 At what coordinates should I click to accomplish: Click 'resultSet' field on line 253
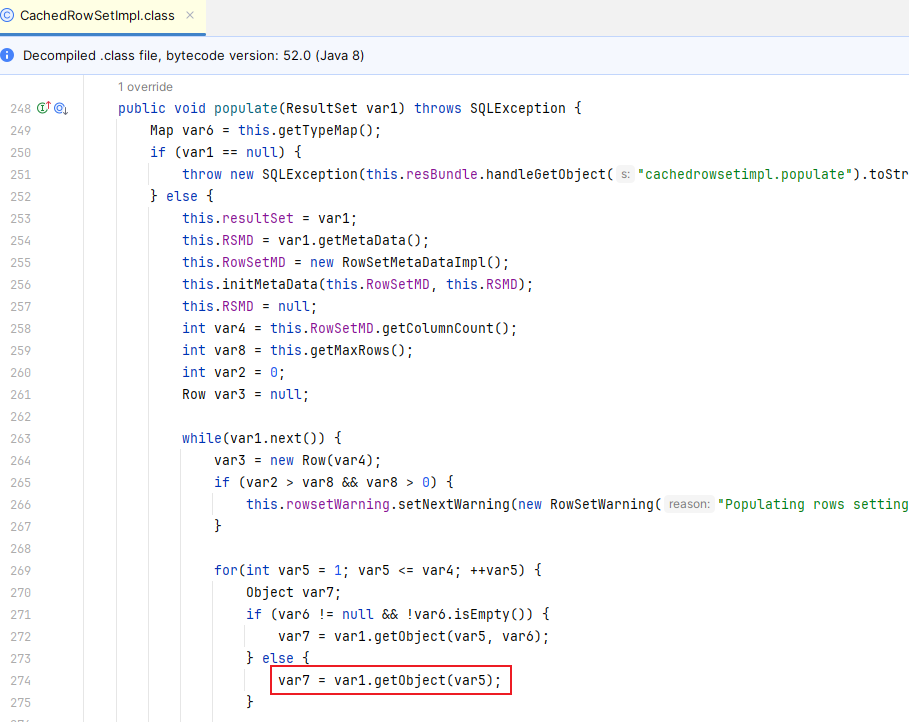tap(258, 219)
